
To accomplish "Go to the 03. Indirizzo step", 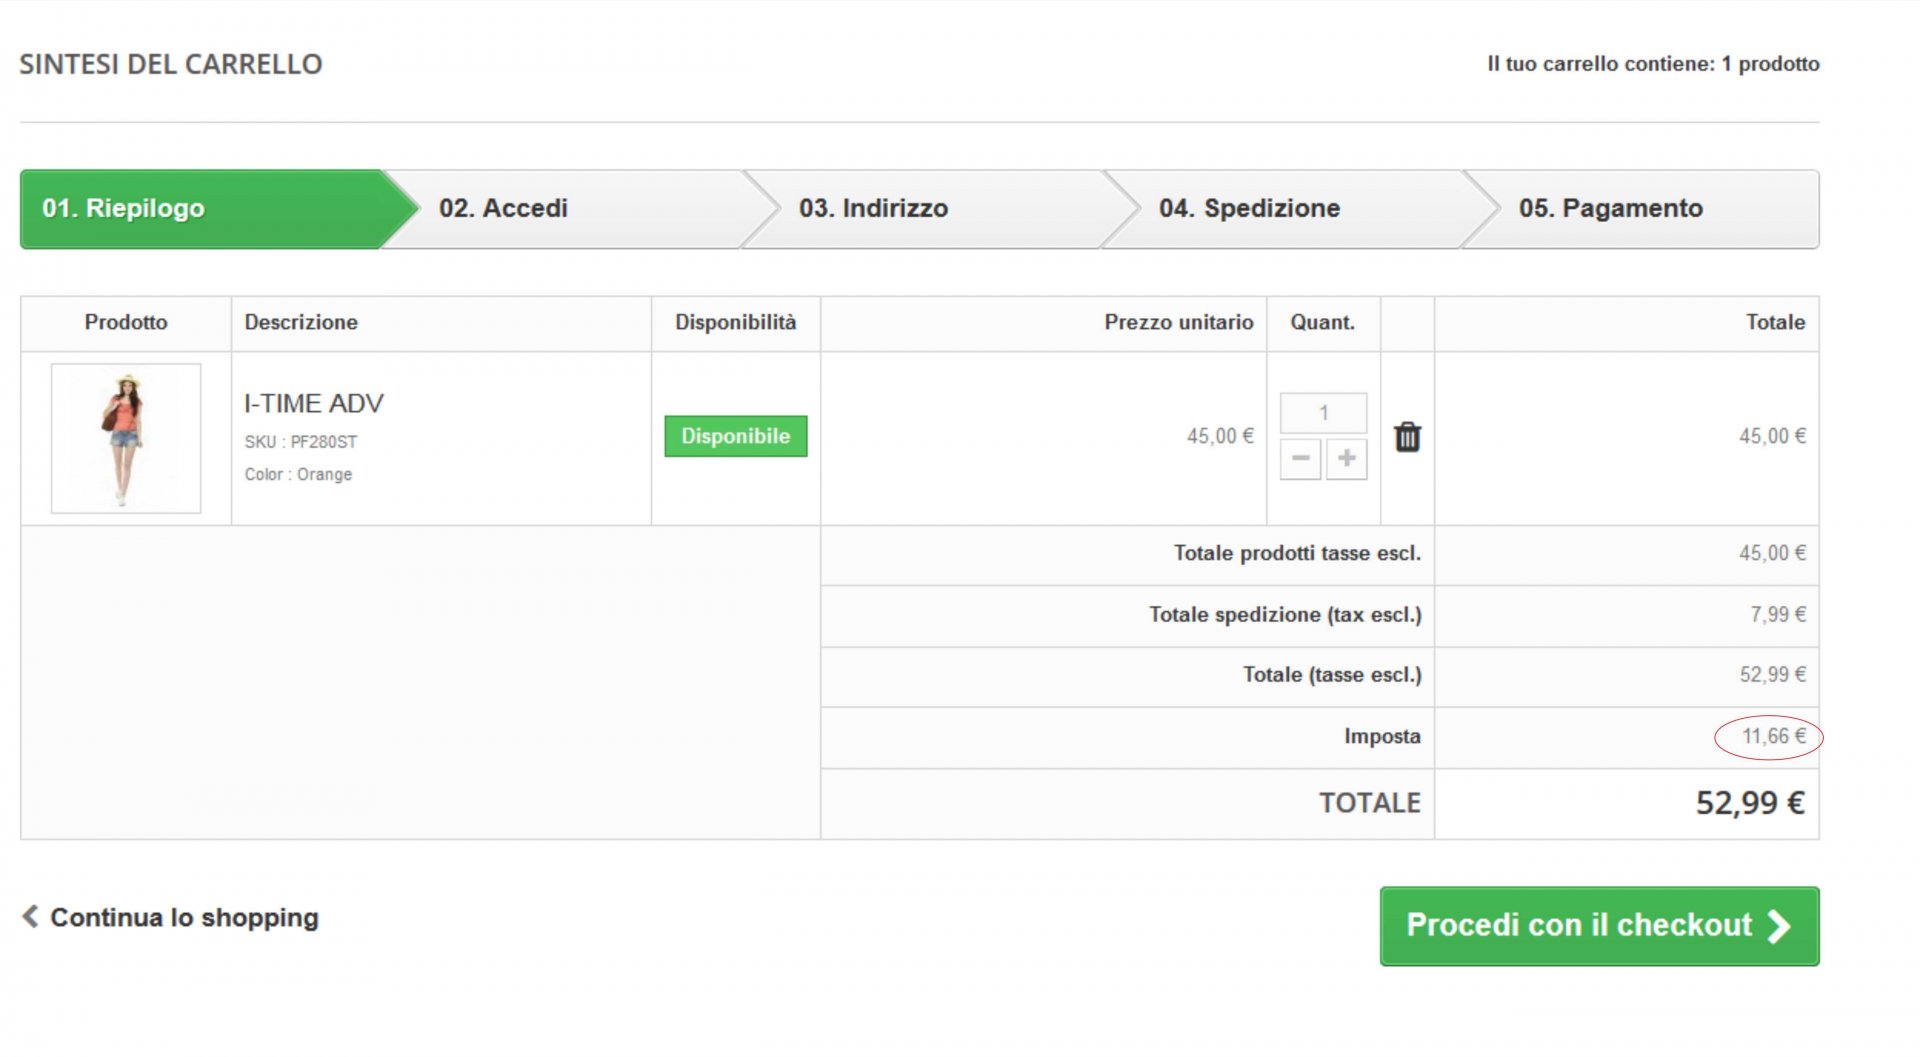I will pyautogui.click(x=873, y=208).
